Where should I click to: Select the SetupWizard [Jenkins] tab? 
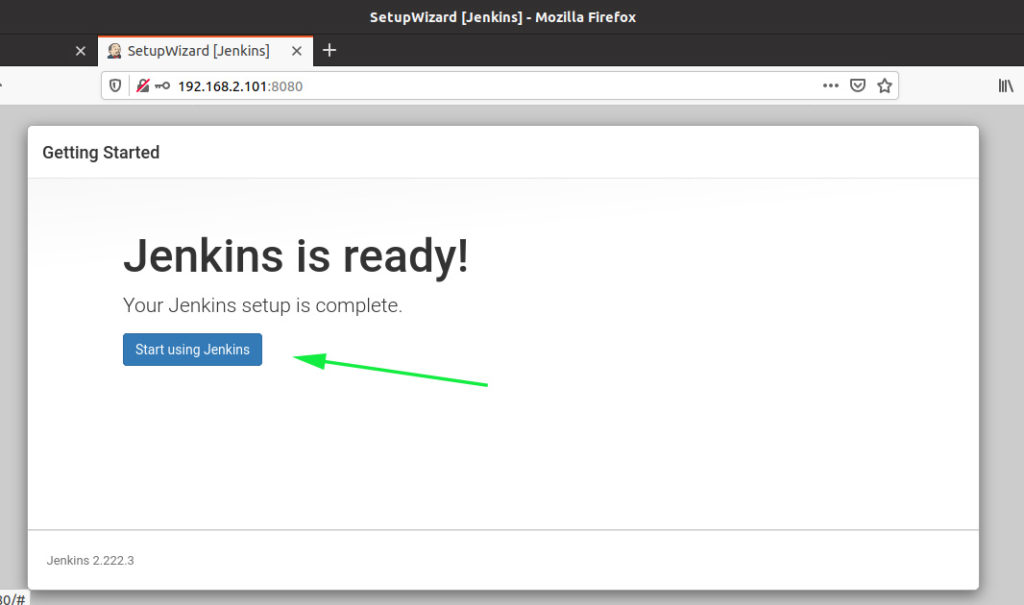(x=205, y=51)
